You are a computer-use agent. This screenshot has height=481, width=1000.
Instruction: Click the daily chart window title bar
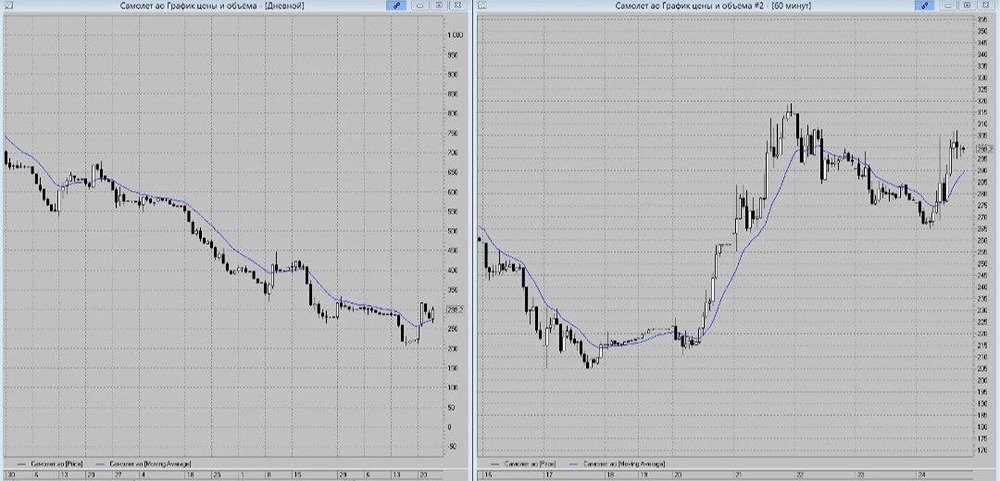pyautogui.click(x=212, y=5)
